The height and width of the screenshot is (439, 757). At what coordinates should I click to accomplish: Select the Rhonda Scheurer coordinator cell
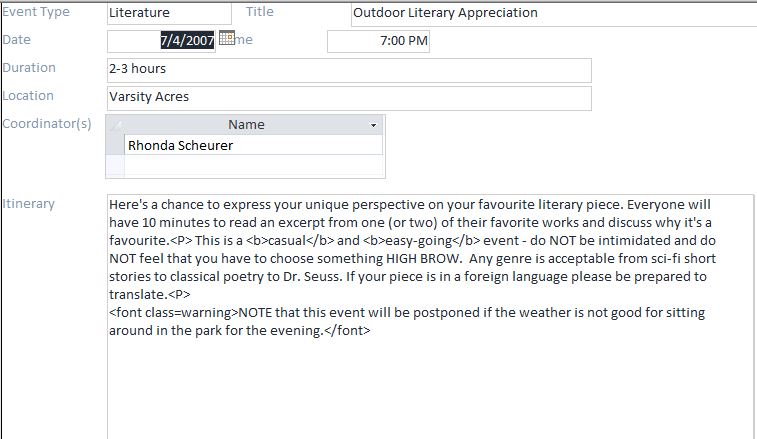click(x=252, y=145)
